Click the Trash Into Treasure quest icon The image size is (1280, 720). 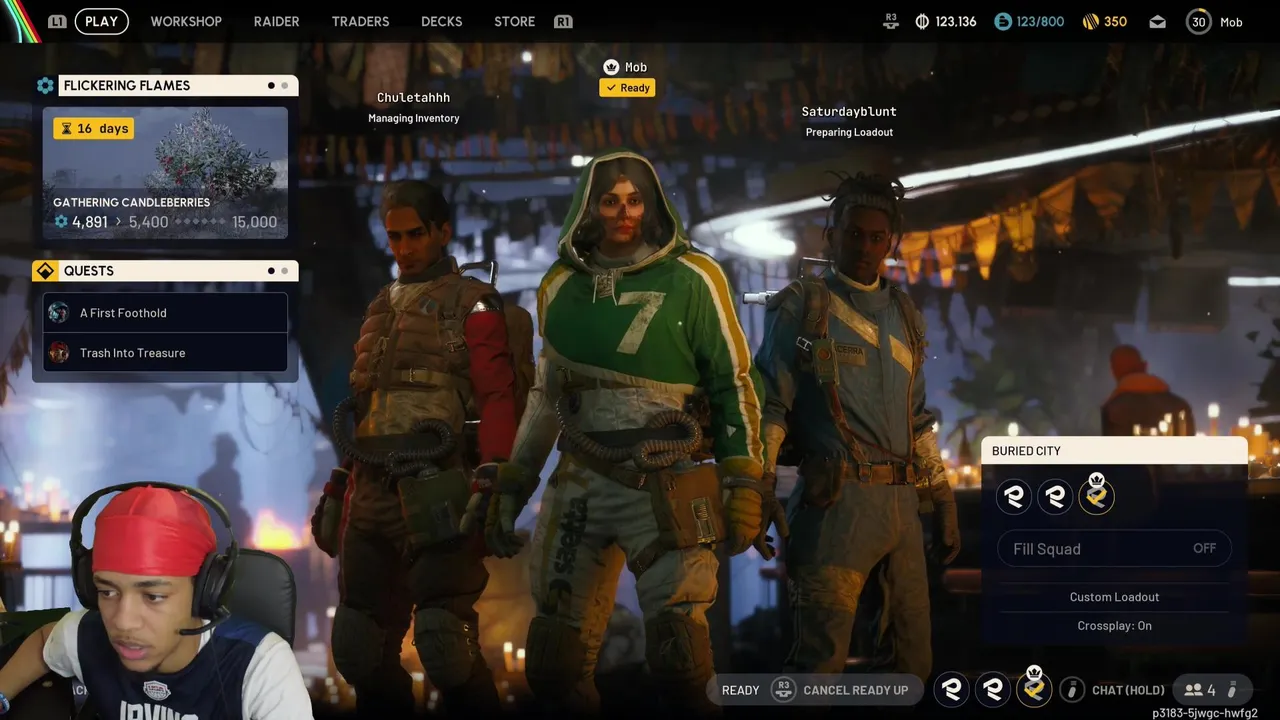click(59, 353)
